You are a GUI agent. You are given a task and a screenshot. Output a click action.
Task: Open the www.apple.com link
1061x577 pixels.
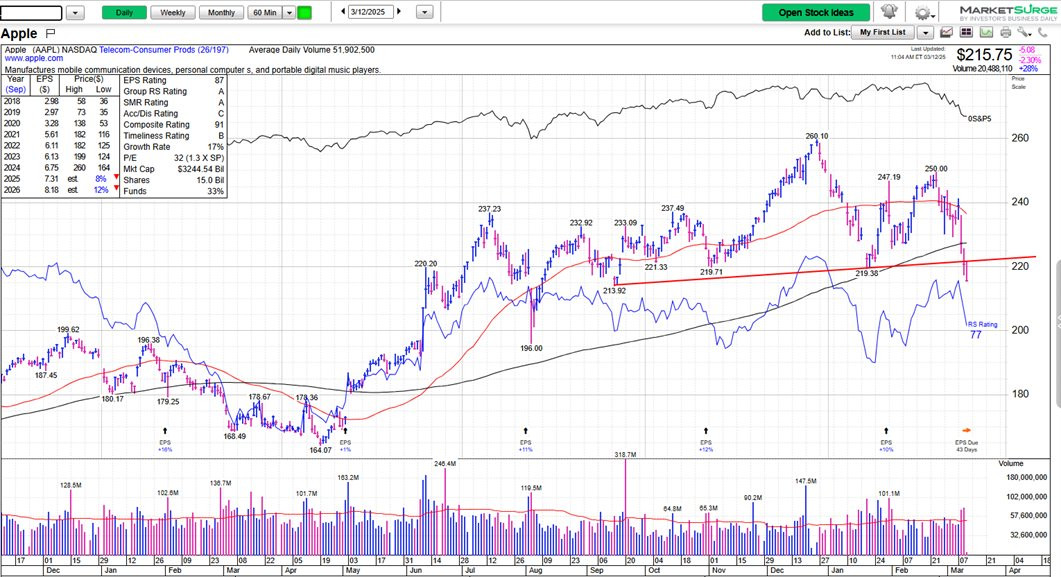tap(34, 59)
